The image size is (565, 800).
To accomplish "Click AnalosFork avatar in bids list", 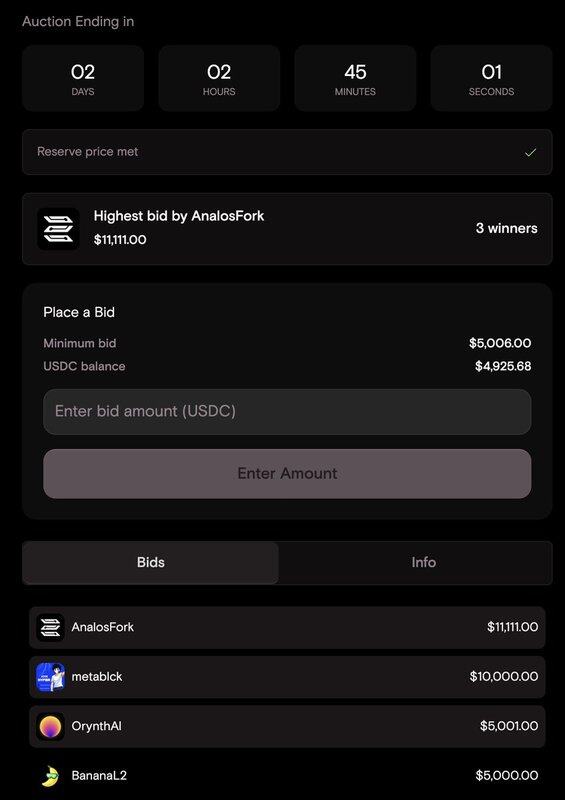I will click(51, 627).
